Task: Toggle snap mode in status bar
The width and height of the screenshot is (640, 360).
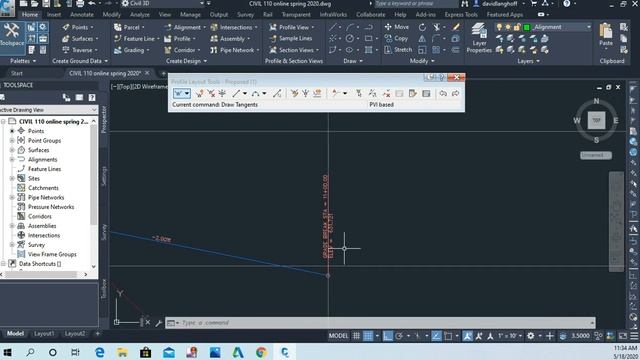Action: pyautogui.click(x=368, y=336)
